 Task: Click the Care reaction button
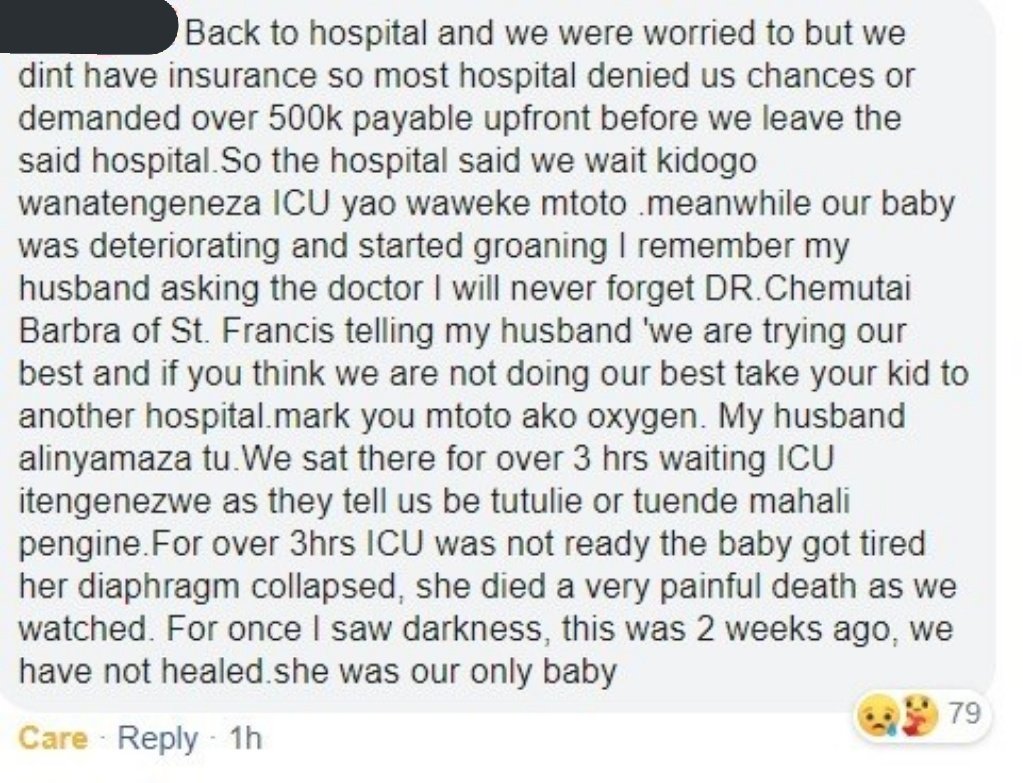coord(53,739)
